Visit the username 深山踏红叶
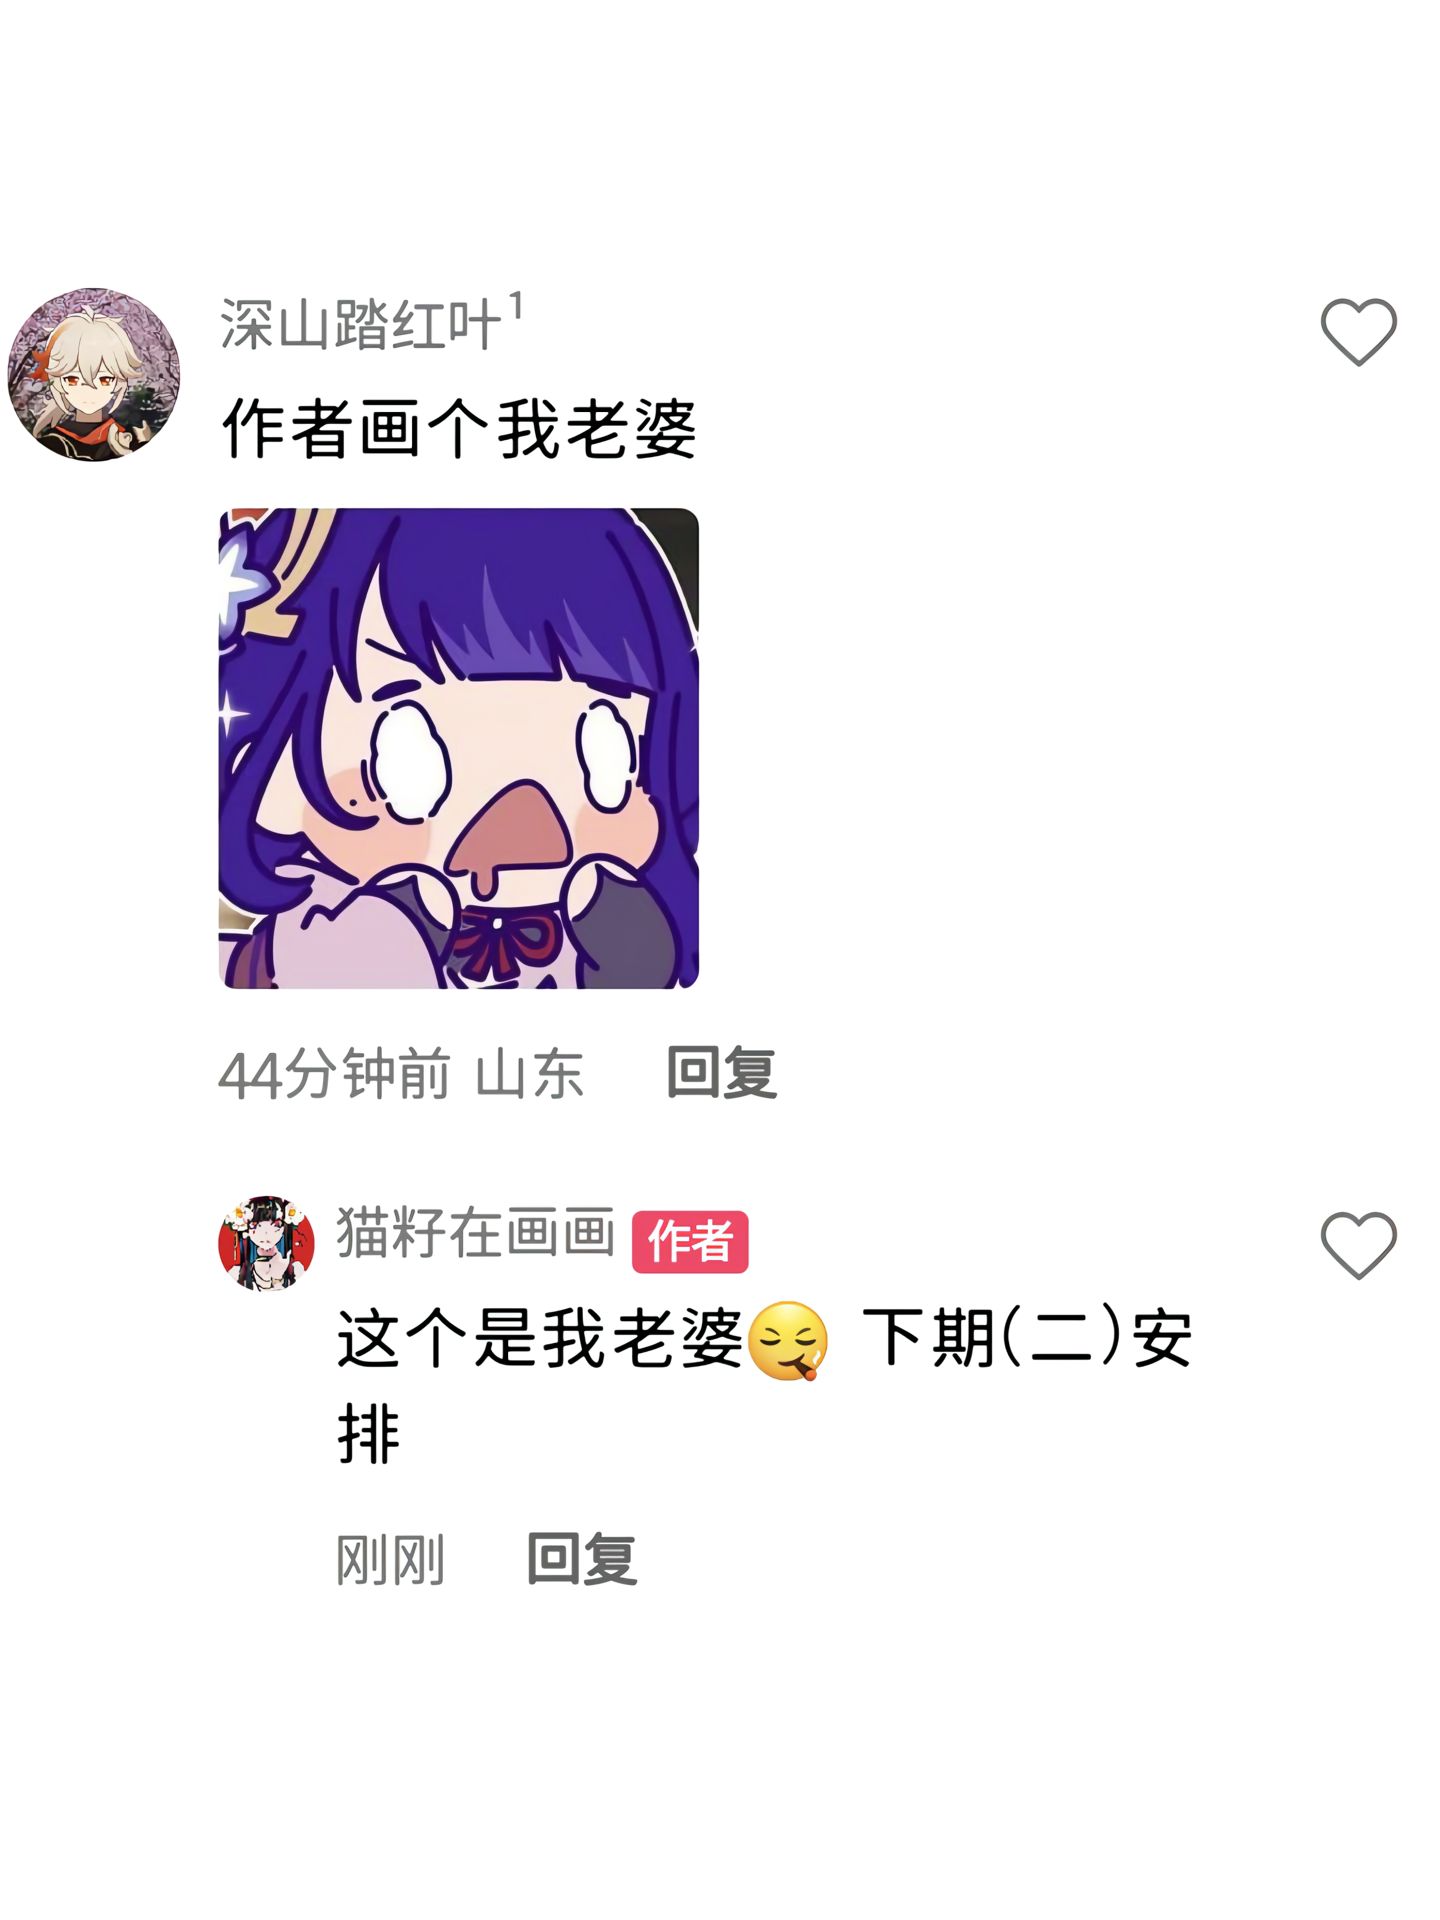Screen dimensions: 1440x1920 [x=360, y=324]
